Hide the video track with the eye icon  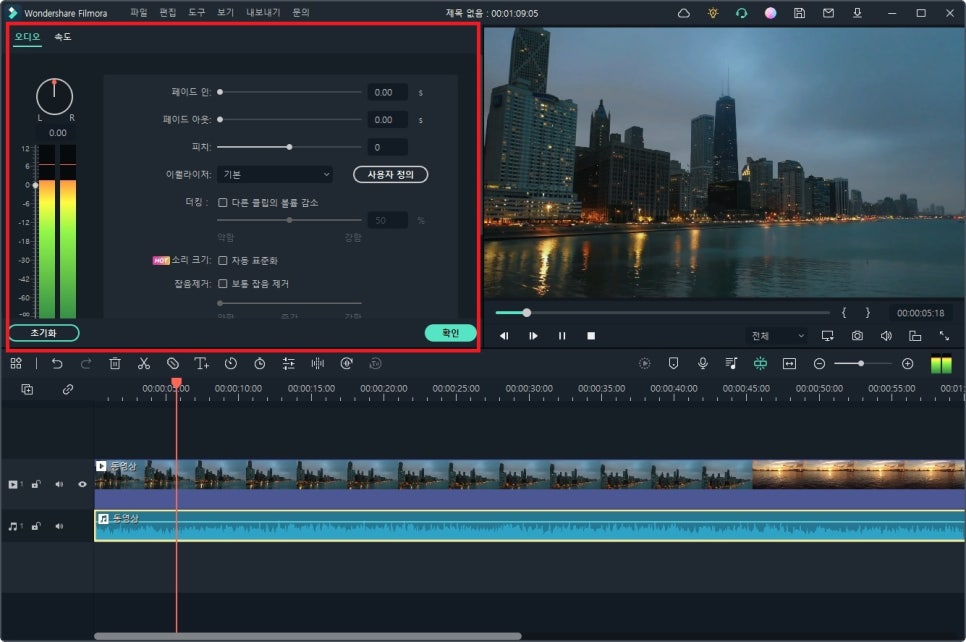click(82, 484)
